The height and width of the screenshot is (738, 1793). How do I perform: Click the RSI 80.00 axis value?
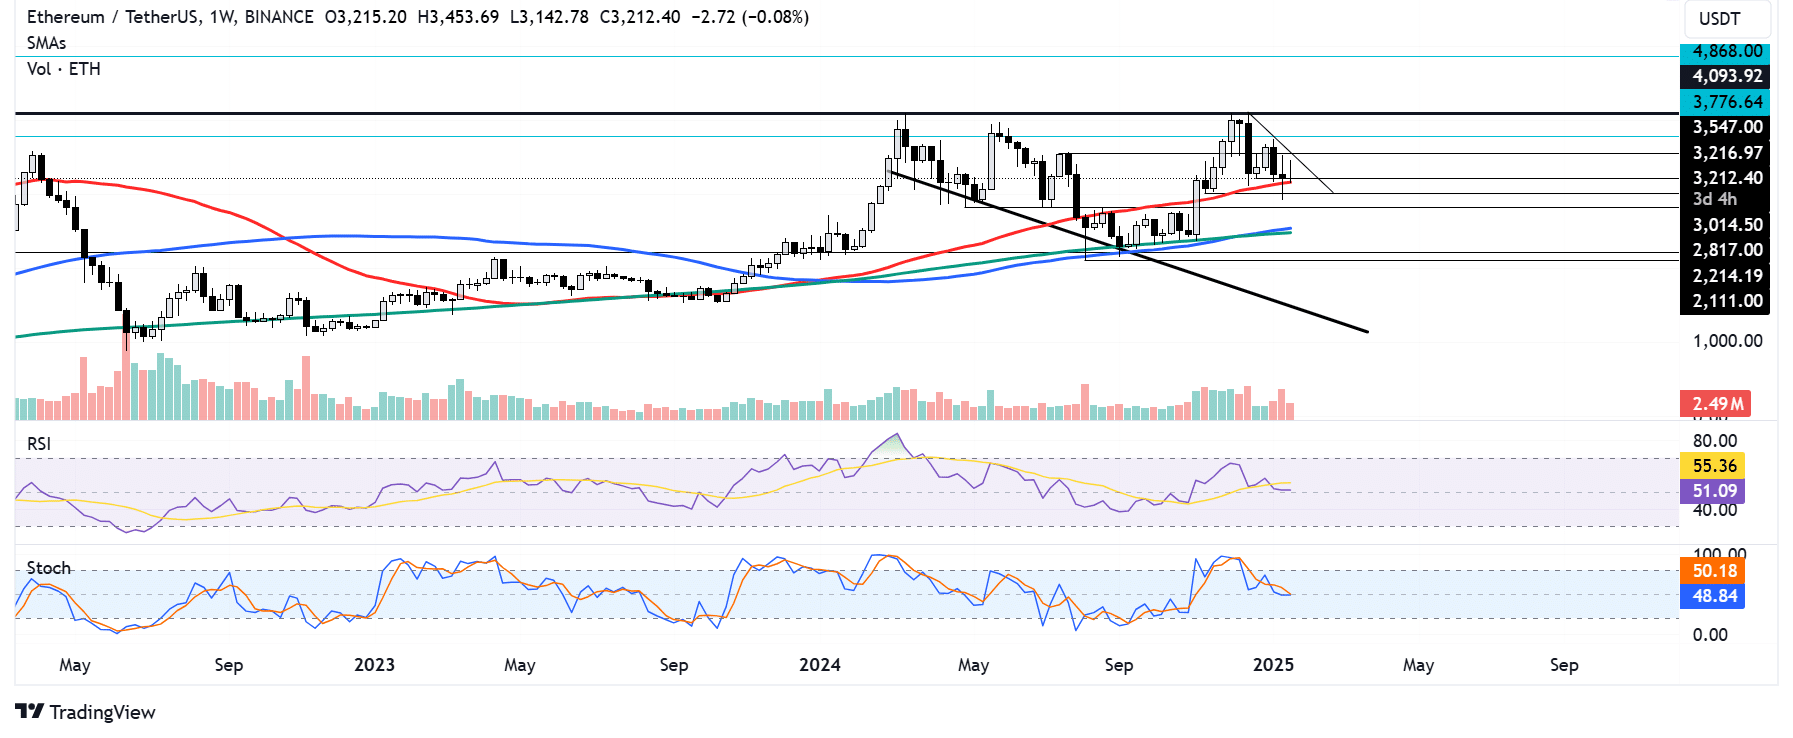[1715, 441]
